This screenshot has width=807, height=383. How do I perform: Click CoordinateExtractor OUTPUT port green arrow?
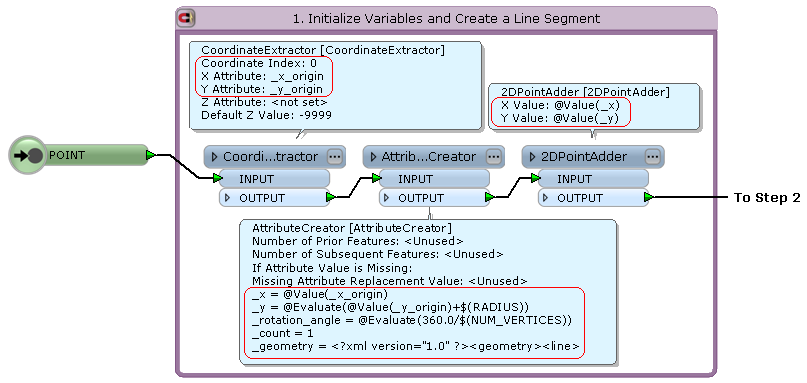point(330,197)
